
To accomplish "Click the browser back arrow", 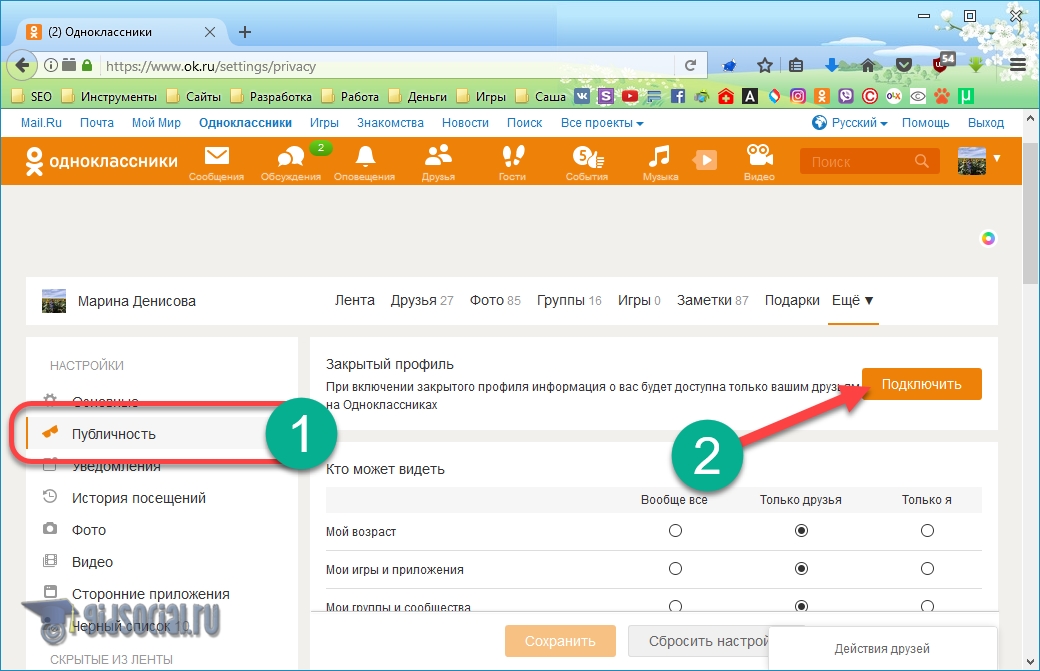I will point(22,65).
